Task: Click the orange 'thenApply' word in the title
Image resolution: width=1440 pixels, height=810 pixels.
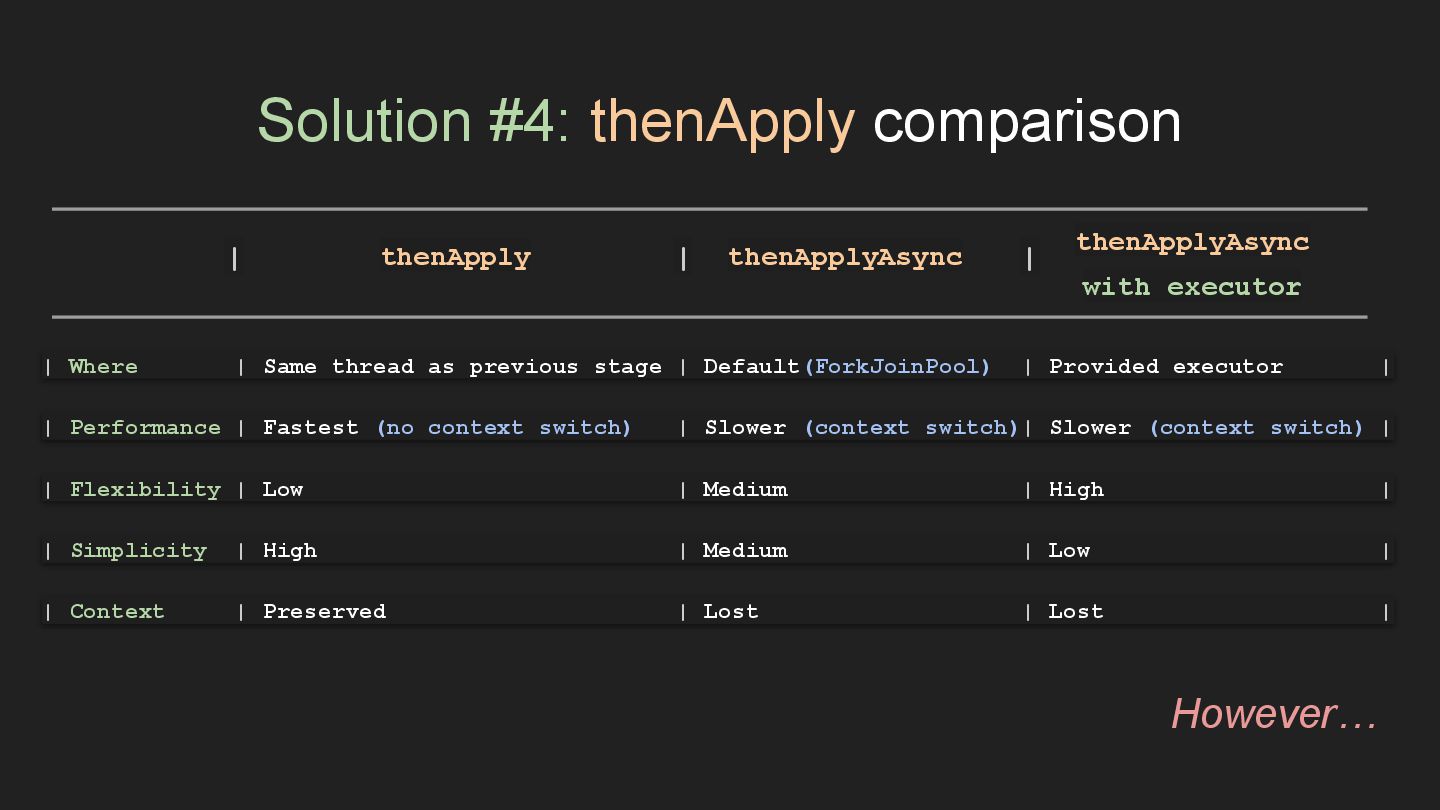Action: tap(722, 124)
